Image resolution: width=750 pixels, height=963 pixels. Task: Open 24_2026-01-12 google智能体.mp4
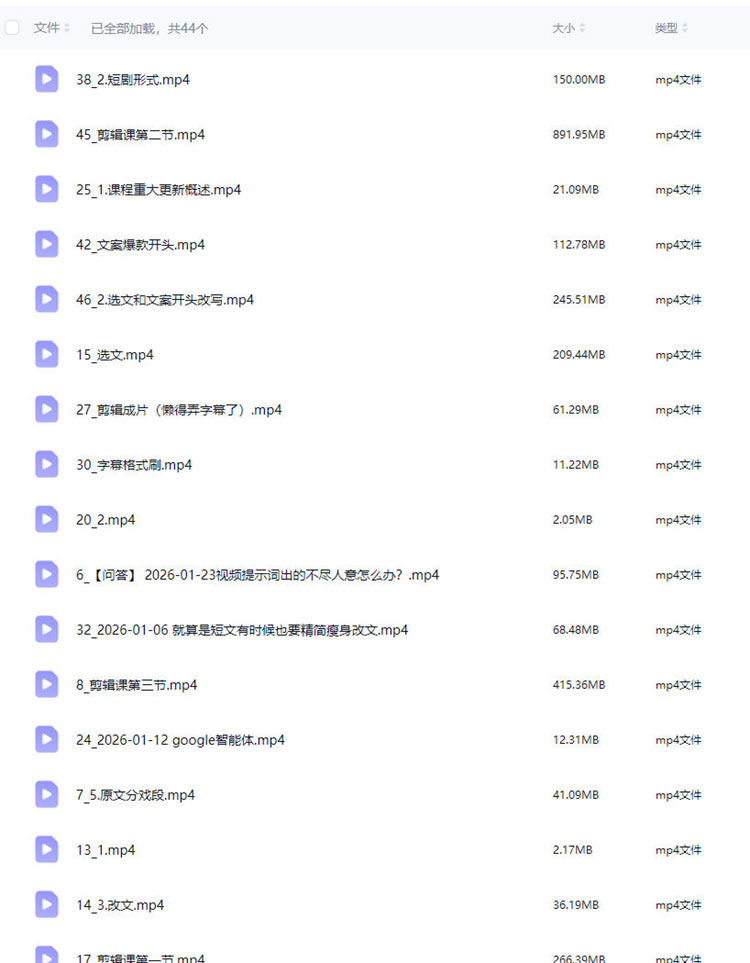tap(180, 740)
